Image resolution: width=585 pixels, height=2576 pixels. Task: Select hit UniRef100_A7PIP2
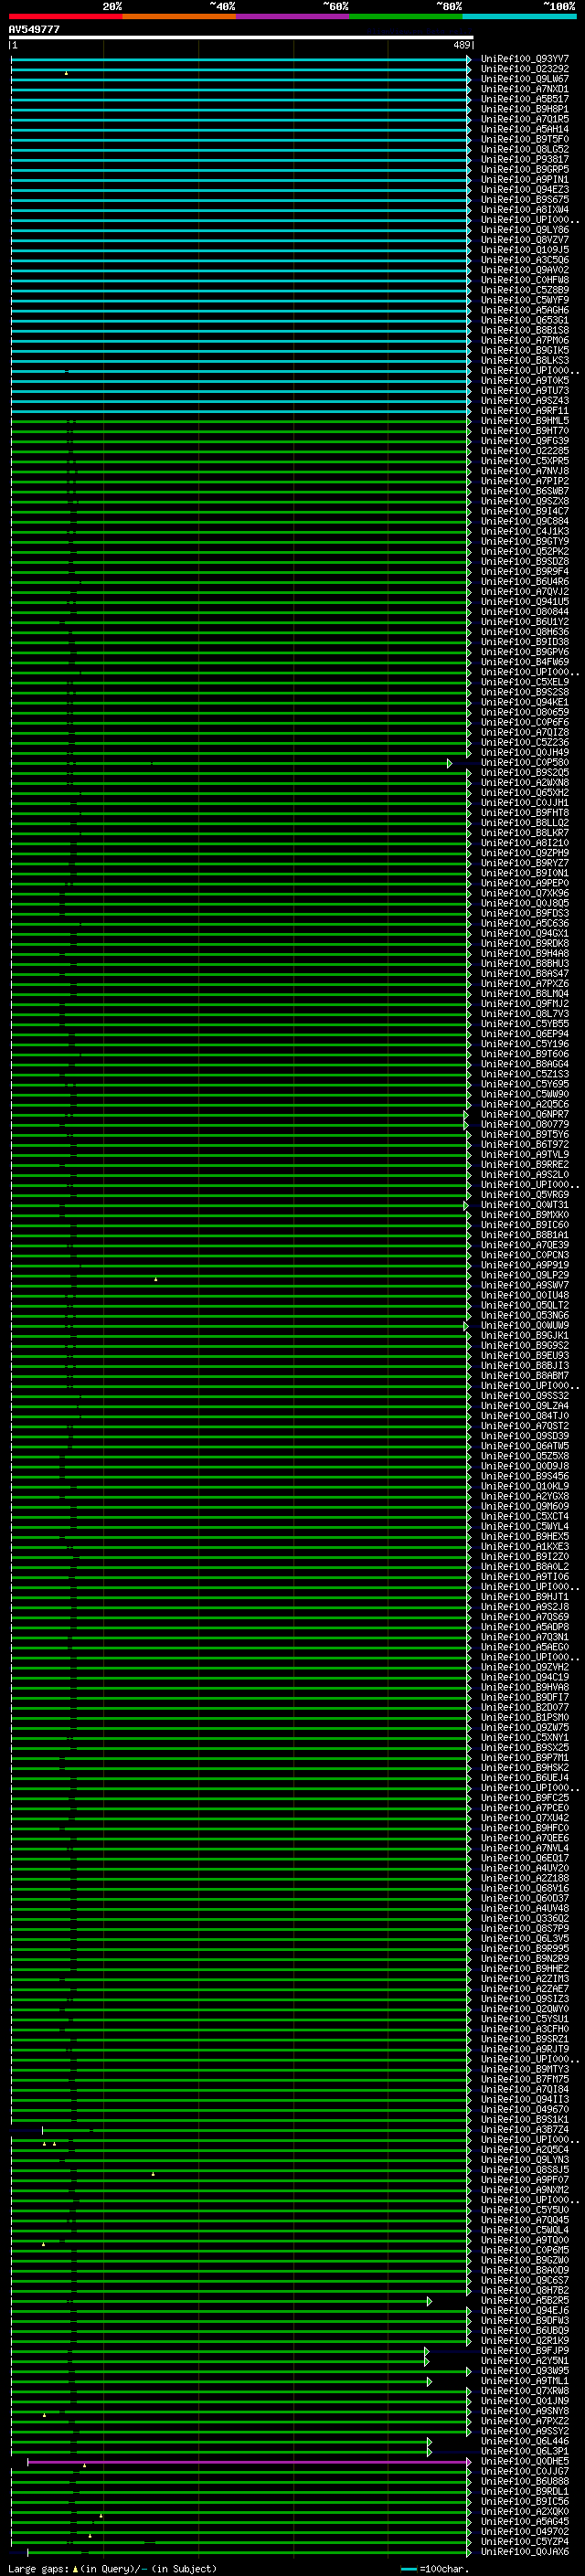pos(524,481)
